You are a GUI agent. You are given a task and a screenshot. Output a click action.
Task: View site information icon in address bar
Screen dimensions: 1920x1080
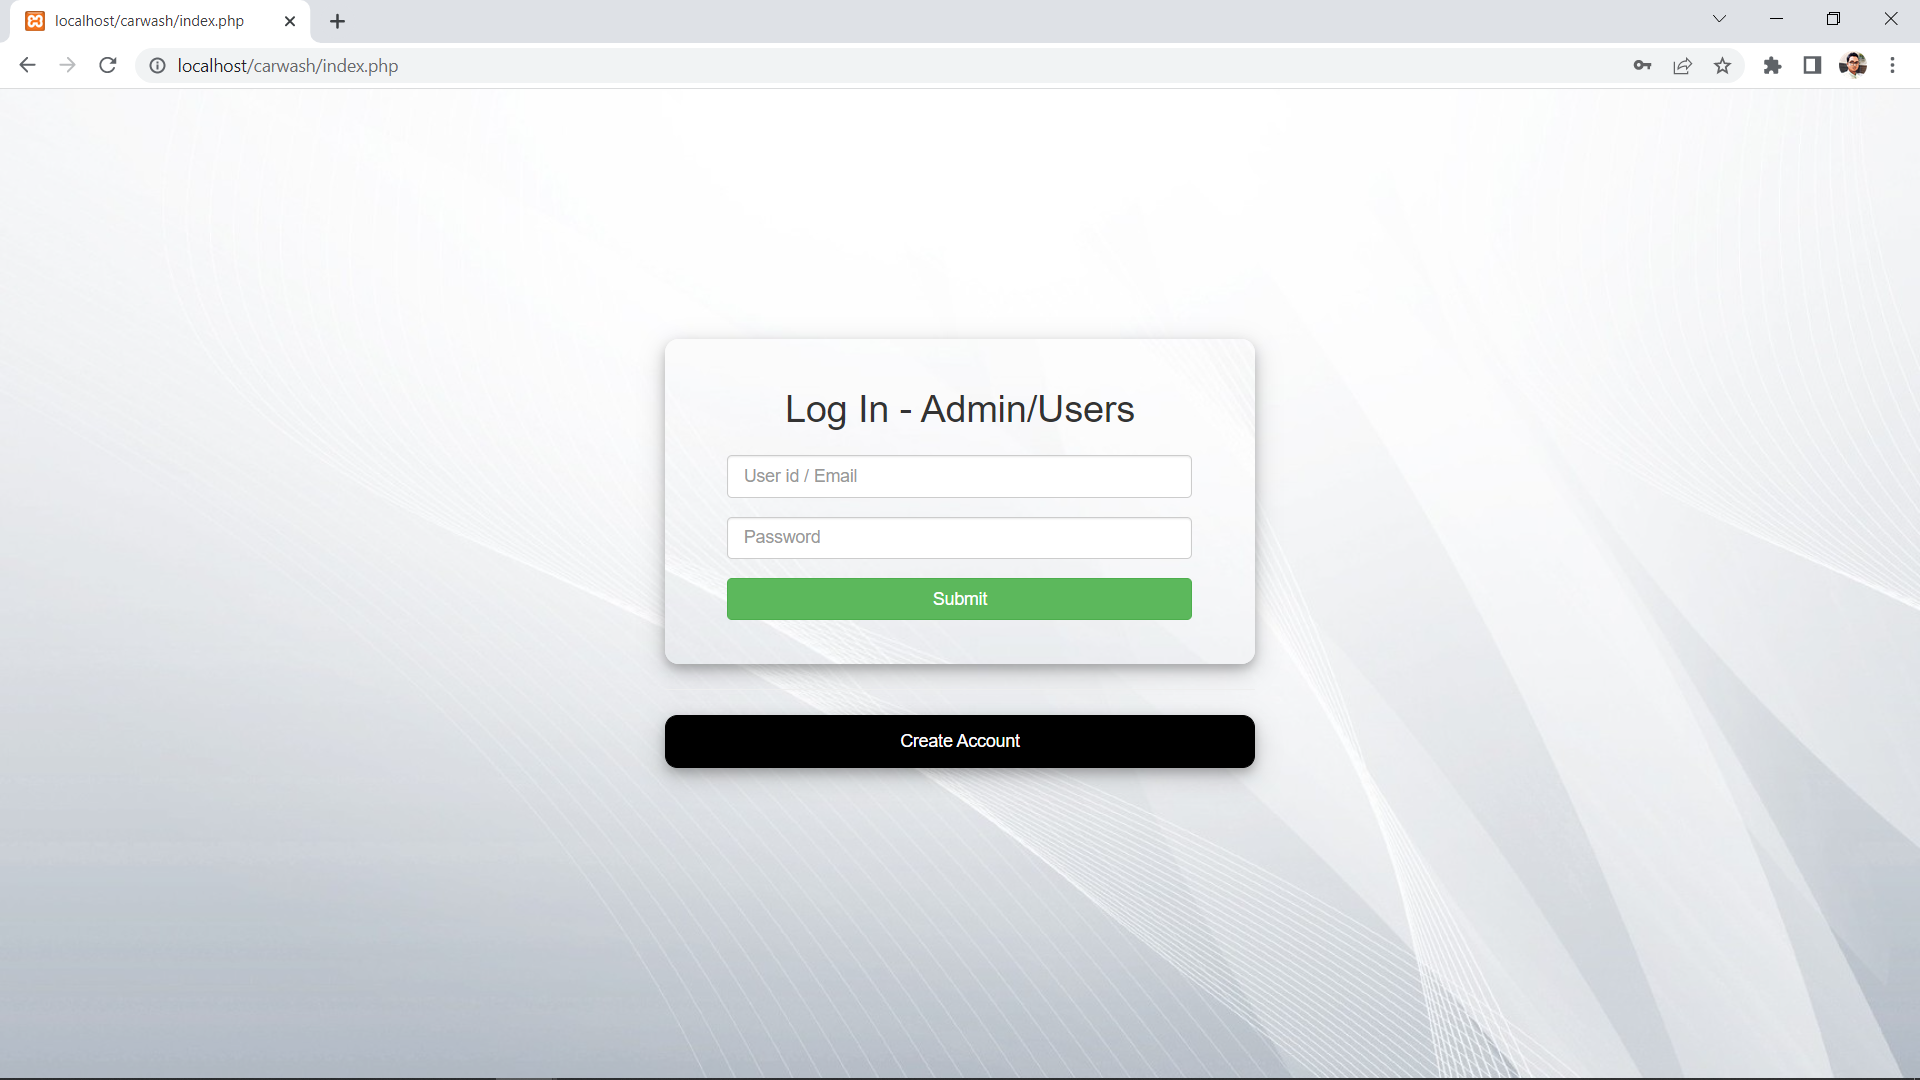(x=157, y=65)
